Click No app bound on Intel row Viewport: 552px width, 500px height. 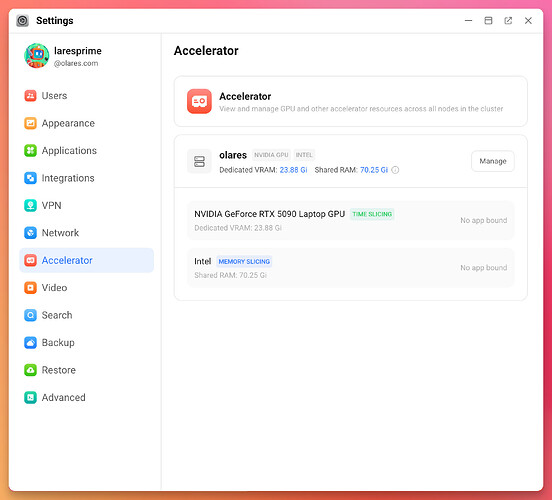tap(484, 268)
